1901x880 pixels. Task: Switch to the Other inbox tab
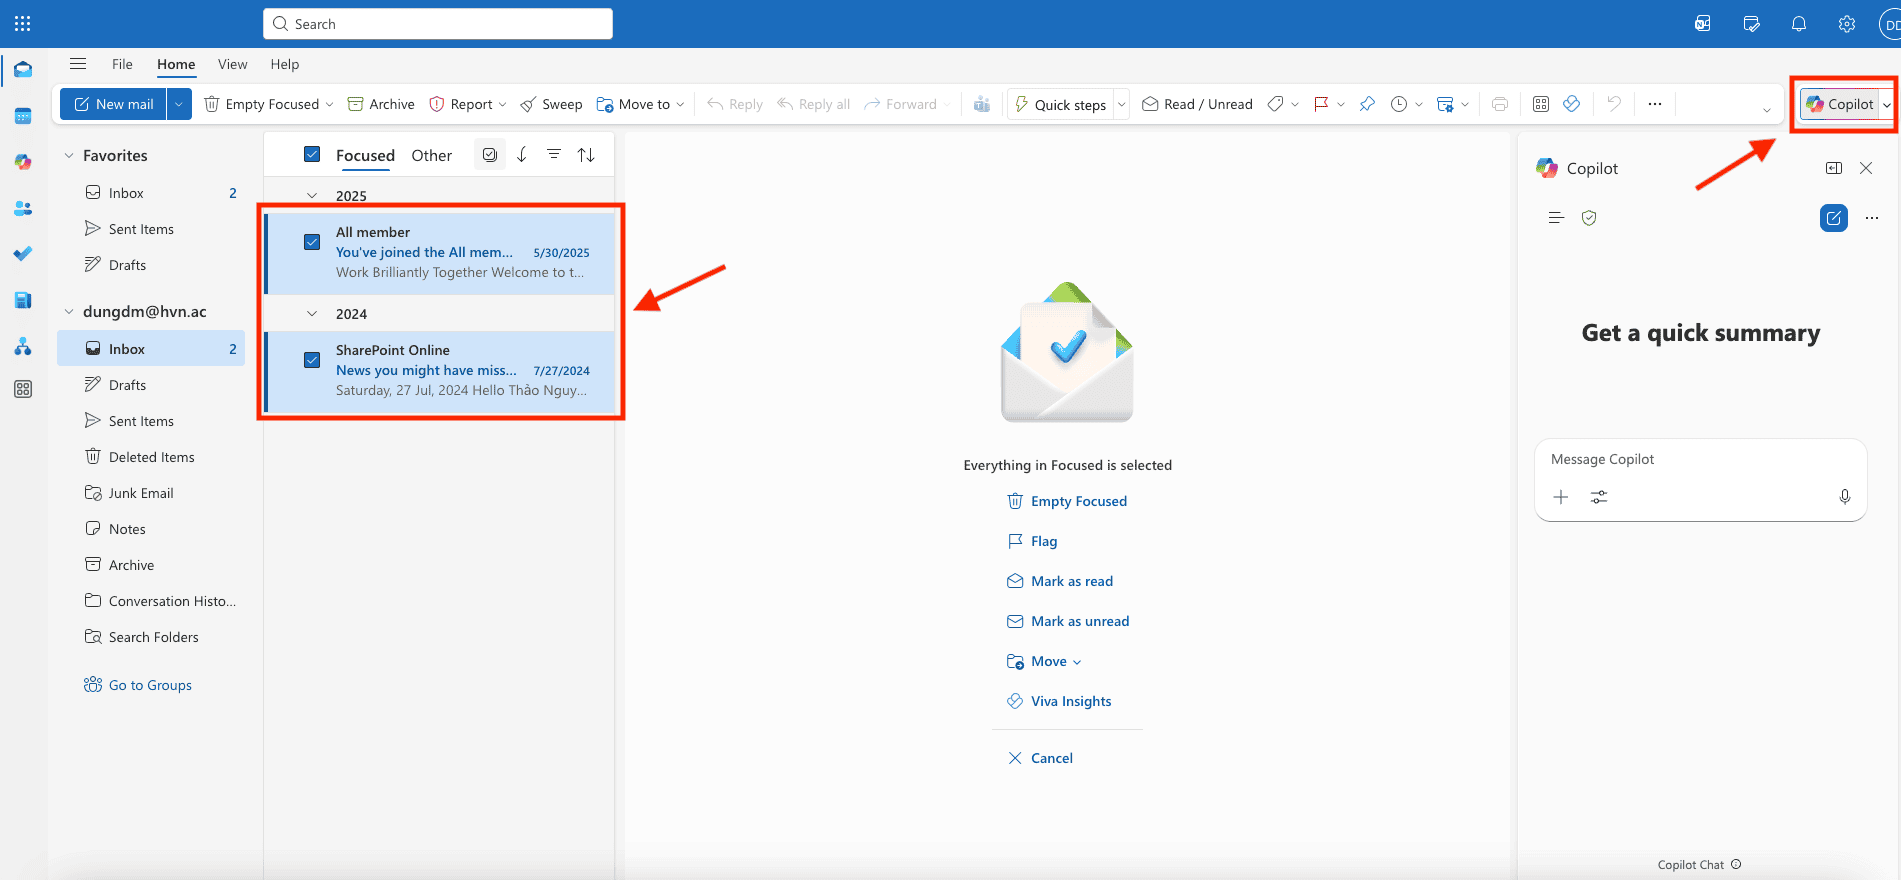click(431, 155)
